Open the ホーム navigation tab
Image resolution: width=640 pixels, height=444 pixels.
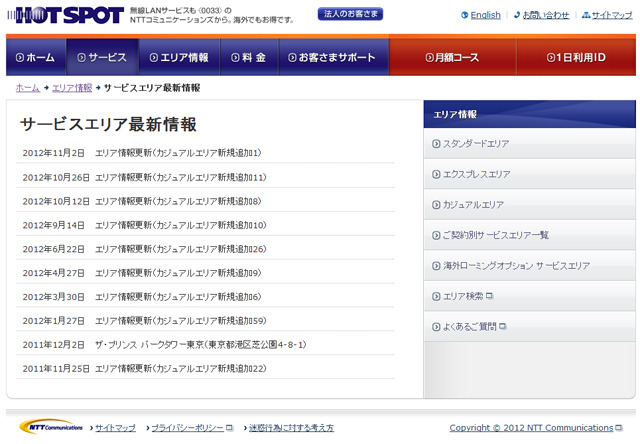pyautogui.click(x=36, y=57)
